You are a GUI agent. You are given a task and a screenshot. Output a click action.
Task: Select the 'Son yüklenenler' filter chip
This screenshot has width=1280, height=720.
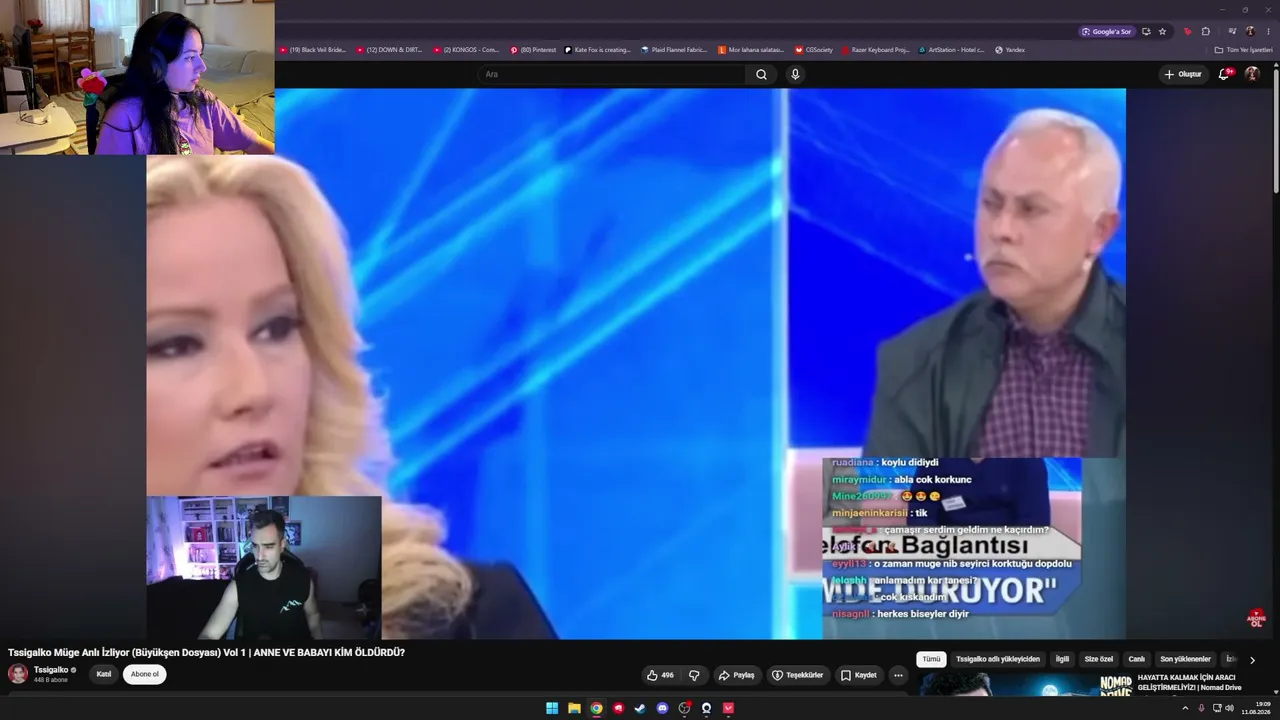(1185, 660)
